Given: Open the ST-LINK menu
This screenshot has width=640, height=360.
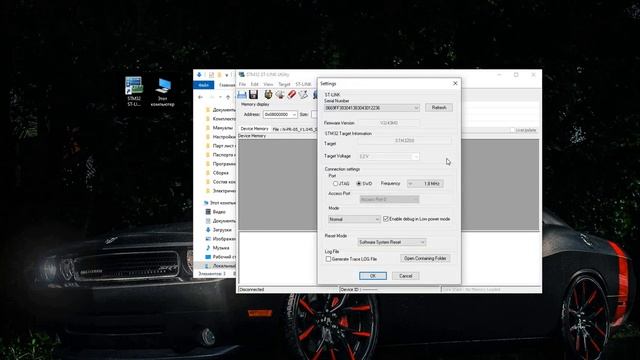Looking at the screenshot, I should pyautogui.click(x=303, y=84).
